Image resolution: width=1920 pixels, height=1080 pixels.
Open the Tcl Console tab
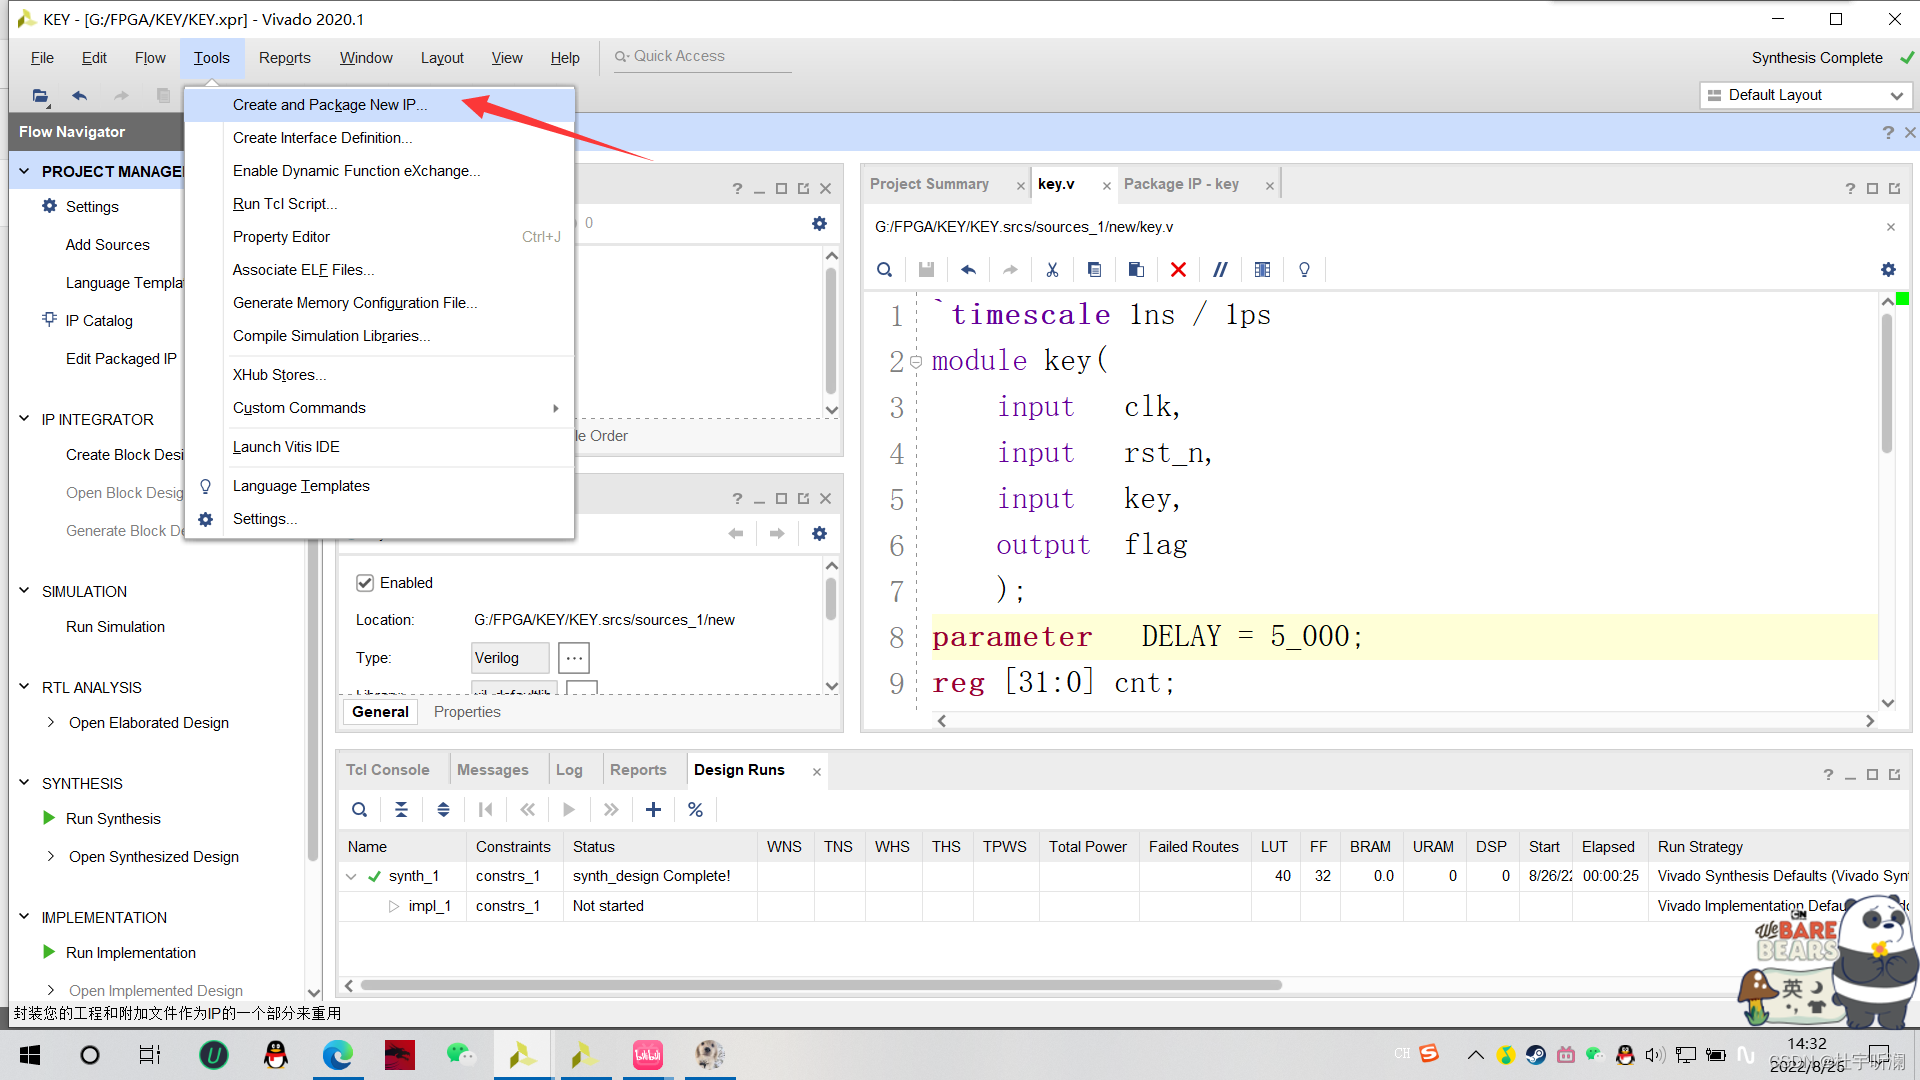click(387, 770)
